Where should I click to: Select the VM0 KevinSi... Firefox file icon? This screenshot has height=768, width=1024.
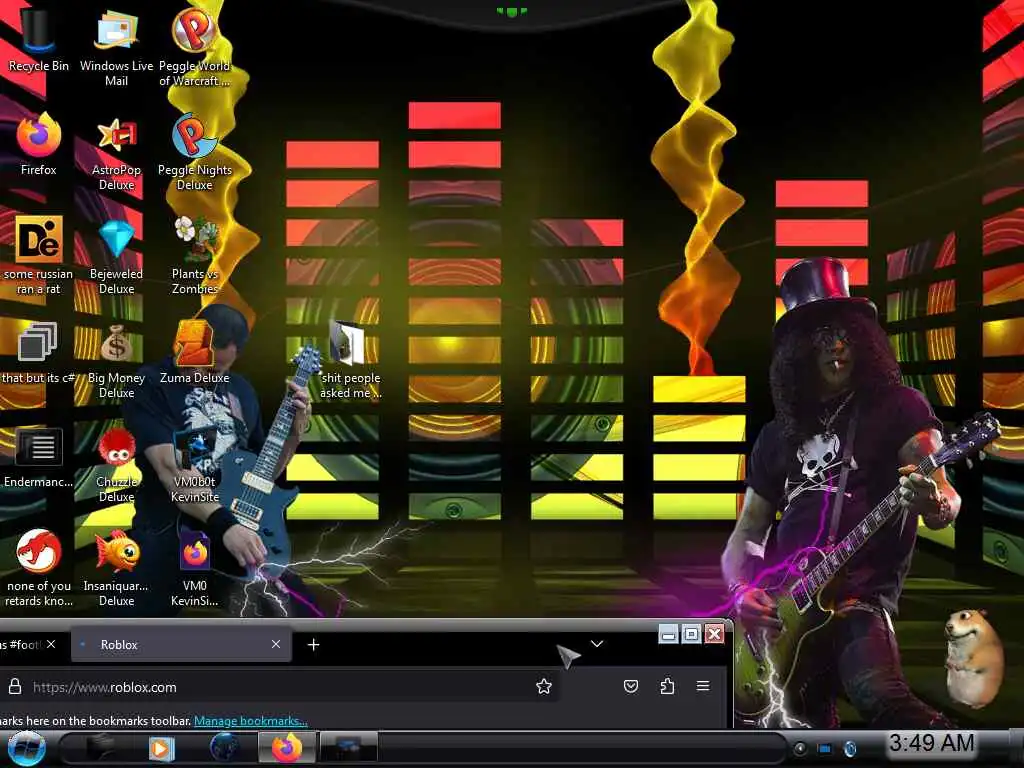[195, 568]
